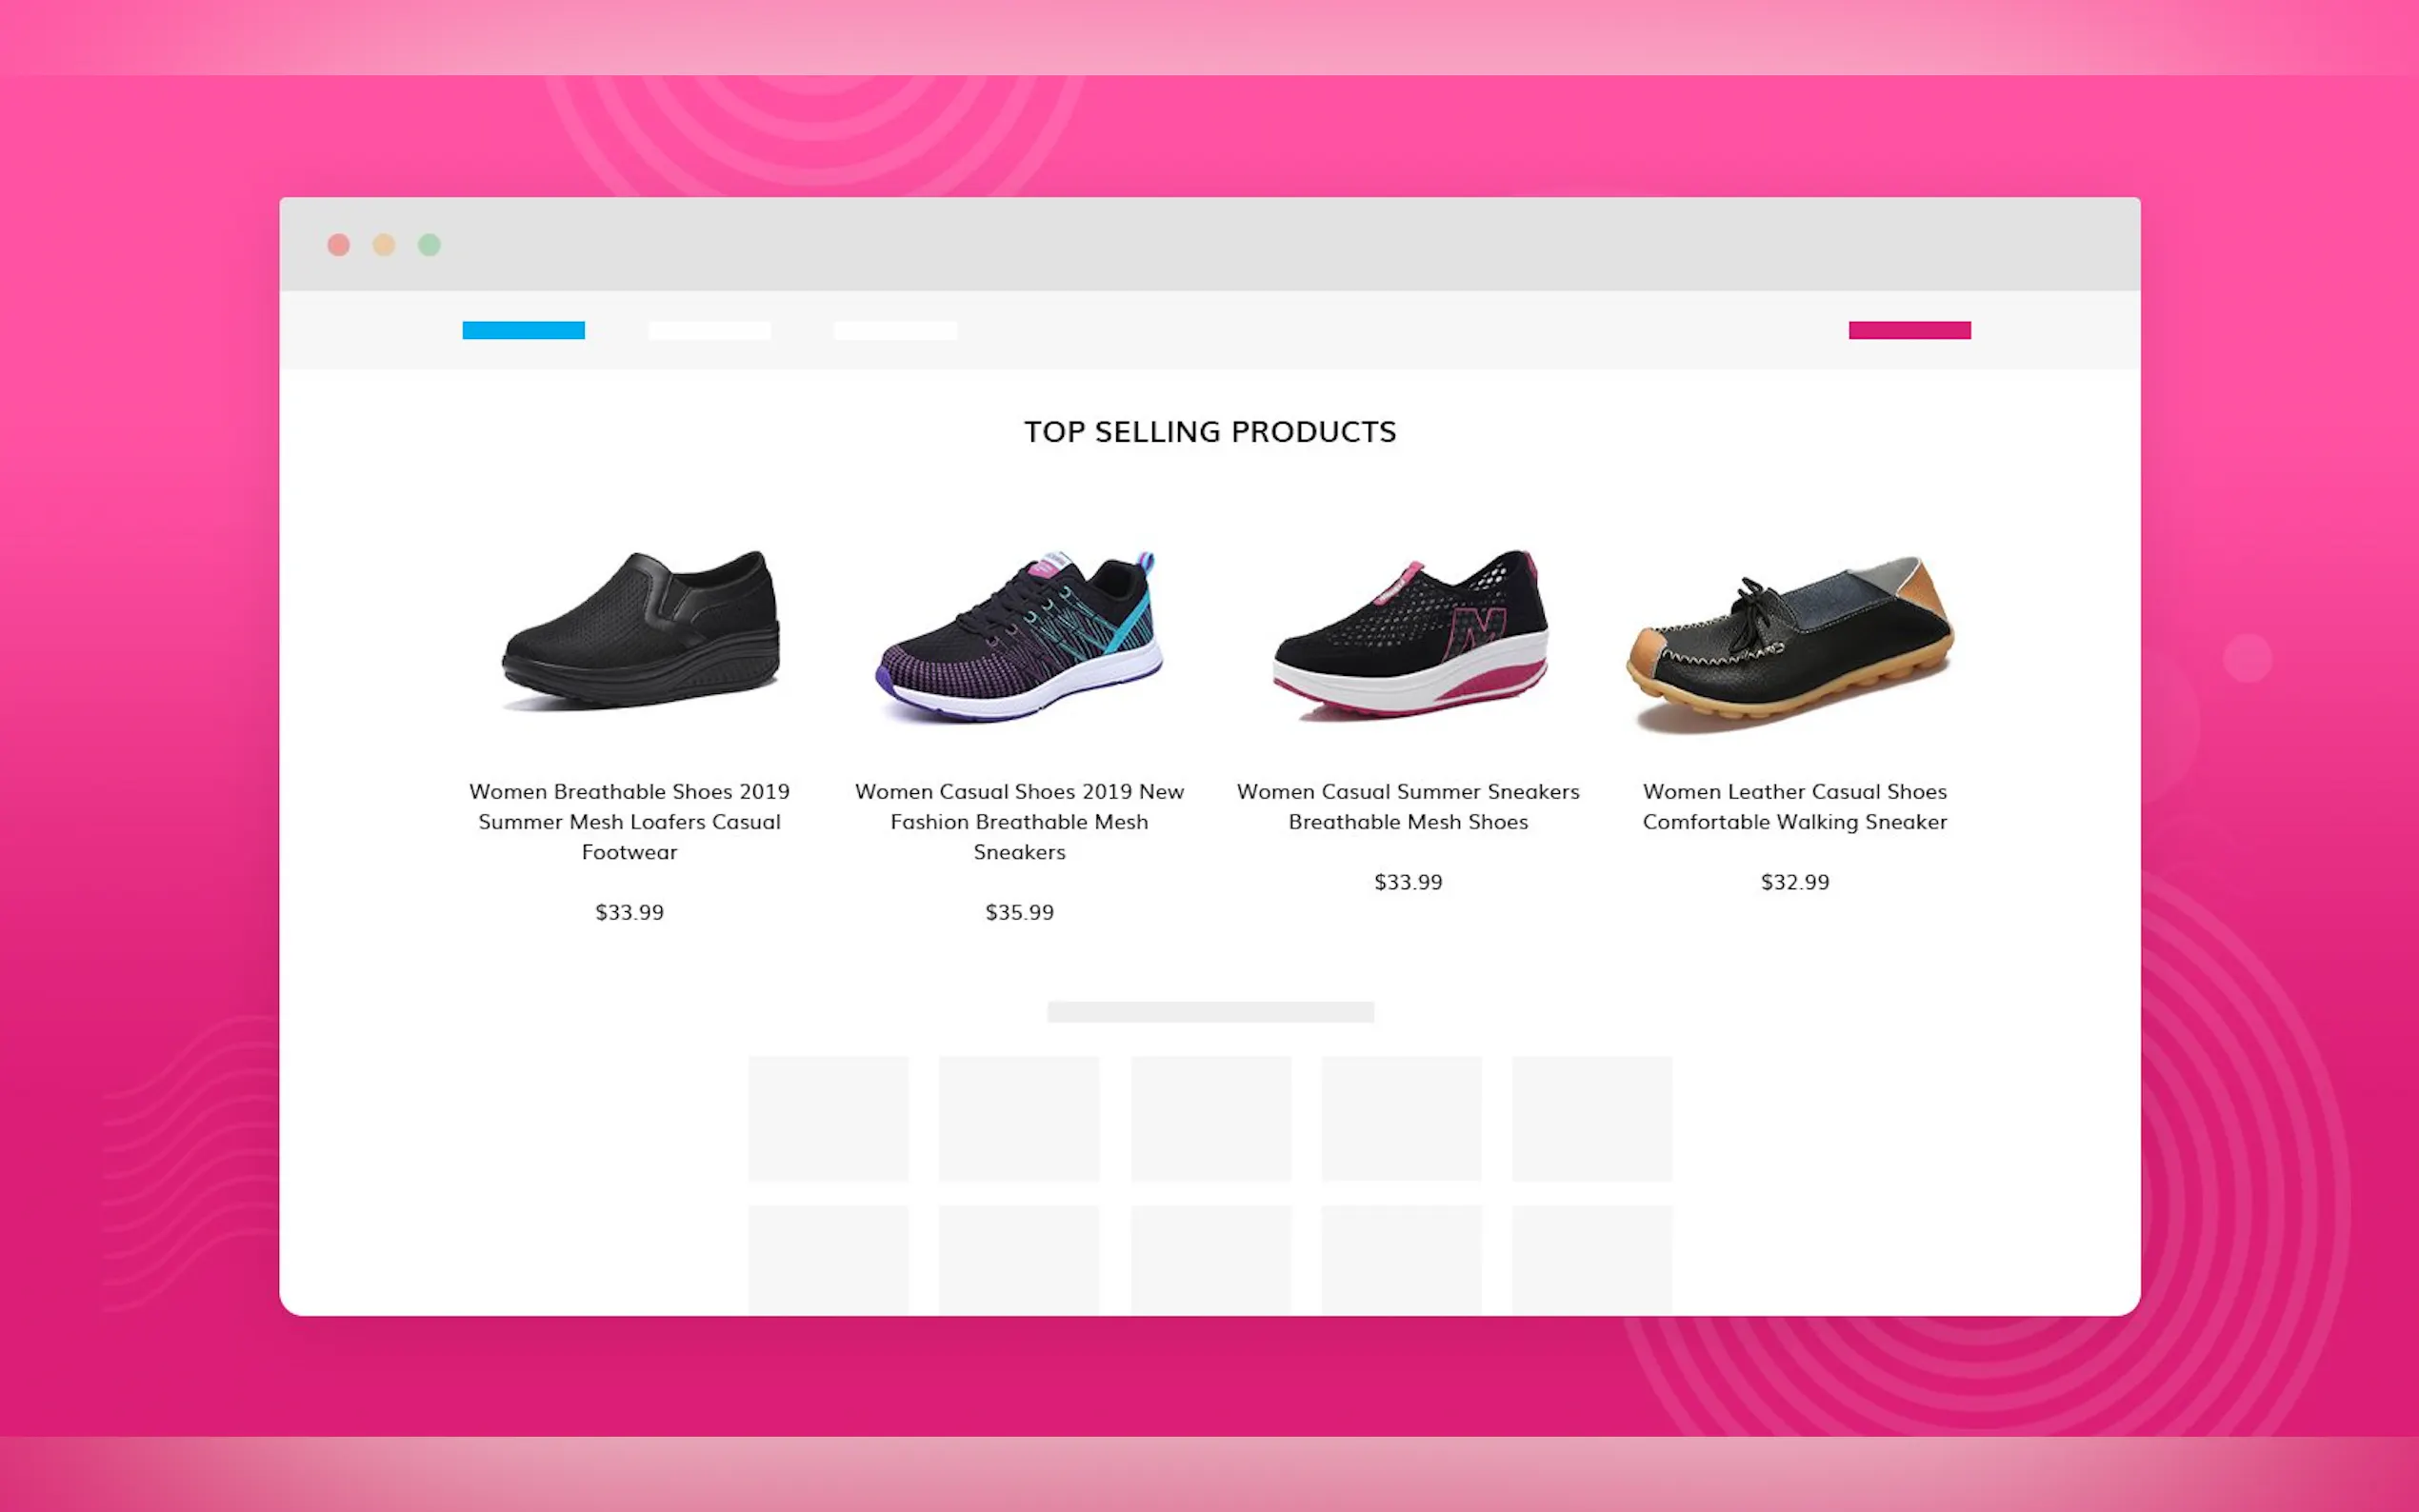Click the $35.99 price
This screenshot has height=1512, width=2419.
pyautogui.click(x=1019, y=912)
